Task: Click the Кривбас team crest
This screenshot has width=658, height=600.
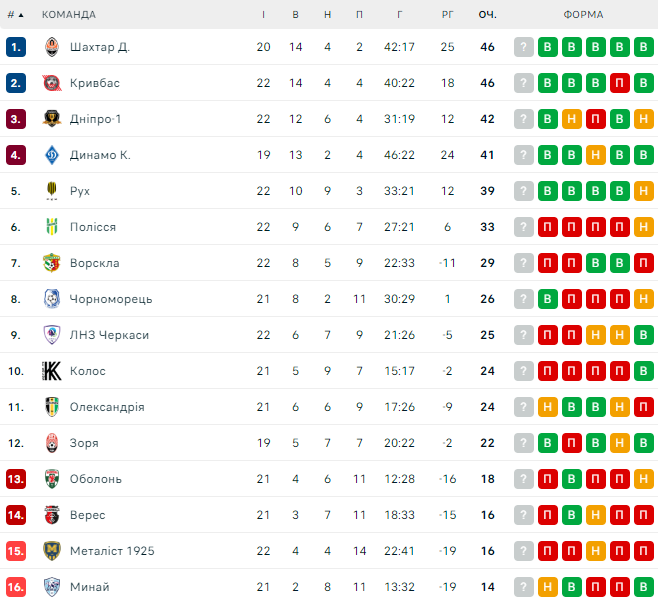Action: [52, 83]
